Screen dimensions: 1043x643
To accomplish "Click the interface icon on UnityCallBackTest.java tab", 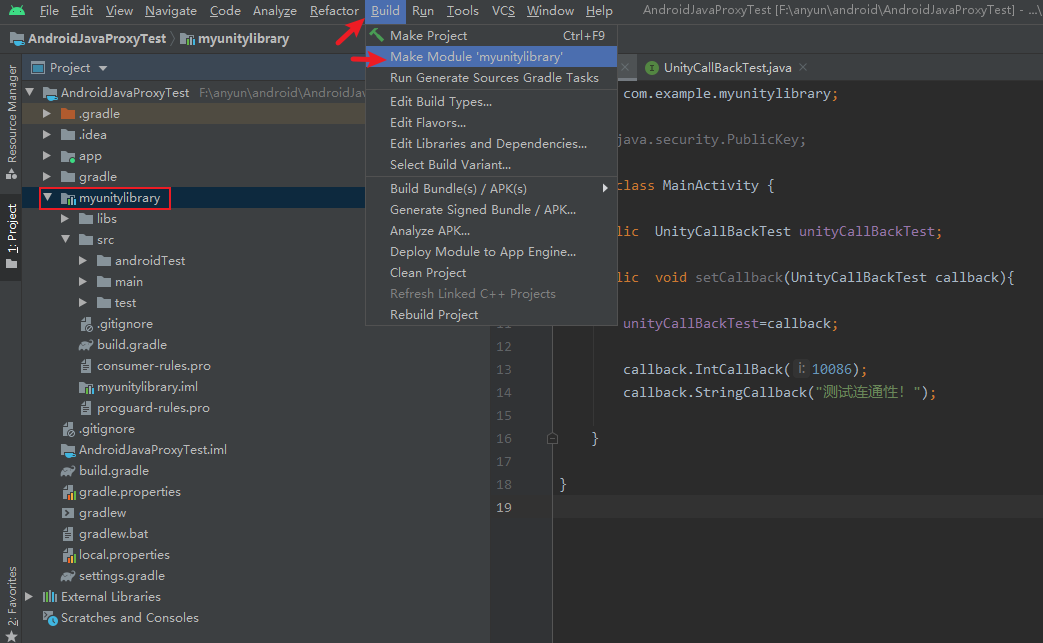I will pyautogui.click(x=652, y=68).
